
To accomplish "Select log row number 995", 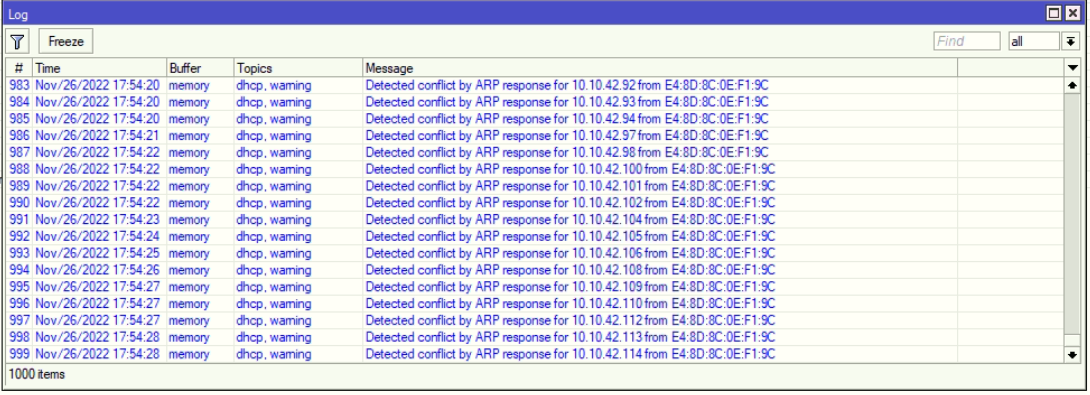I will tap(535, 287).
